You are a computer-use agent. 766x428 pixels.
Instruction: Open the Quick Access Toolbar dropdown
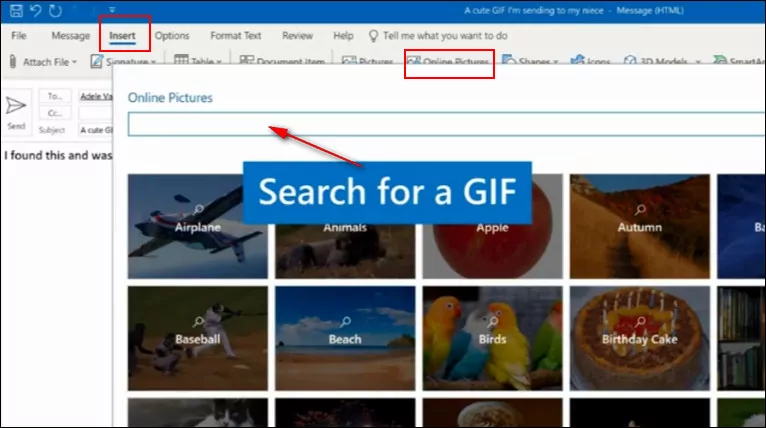pyautogui.click(x=112, y=10)
